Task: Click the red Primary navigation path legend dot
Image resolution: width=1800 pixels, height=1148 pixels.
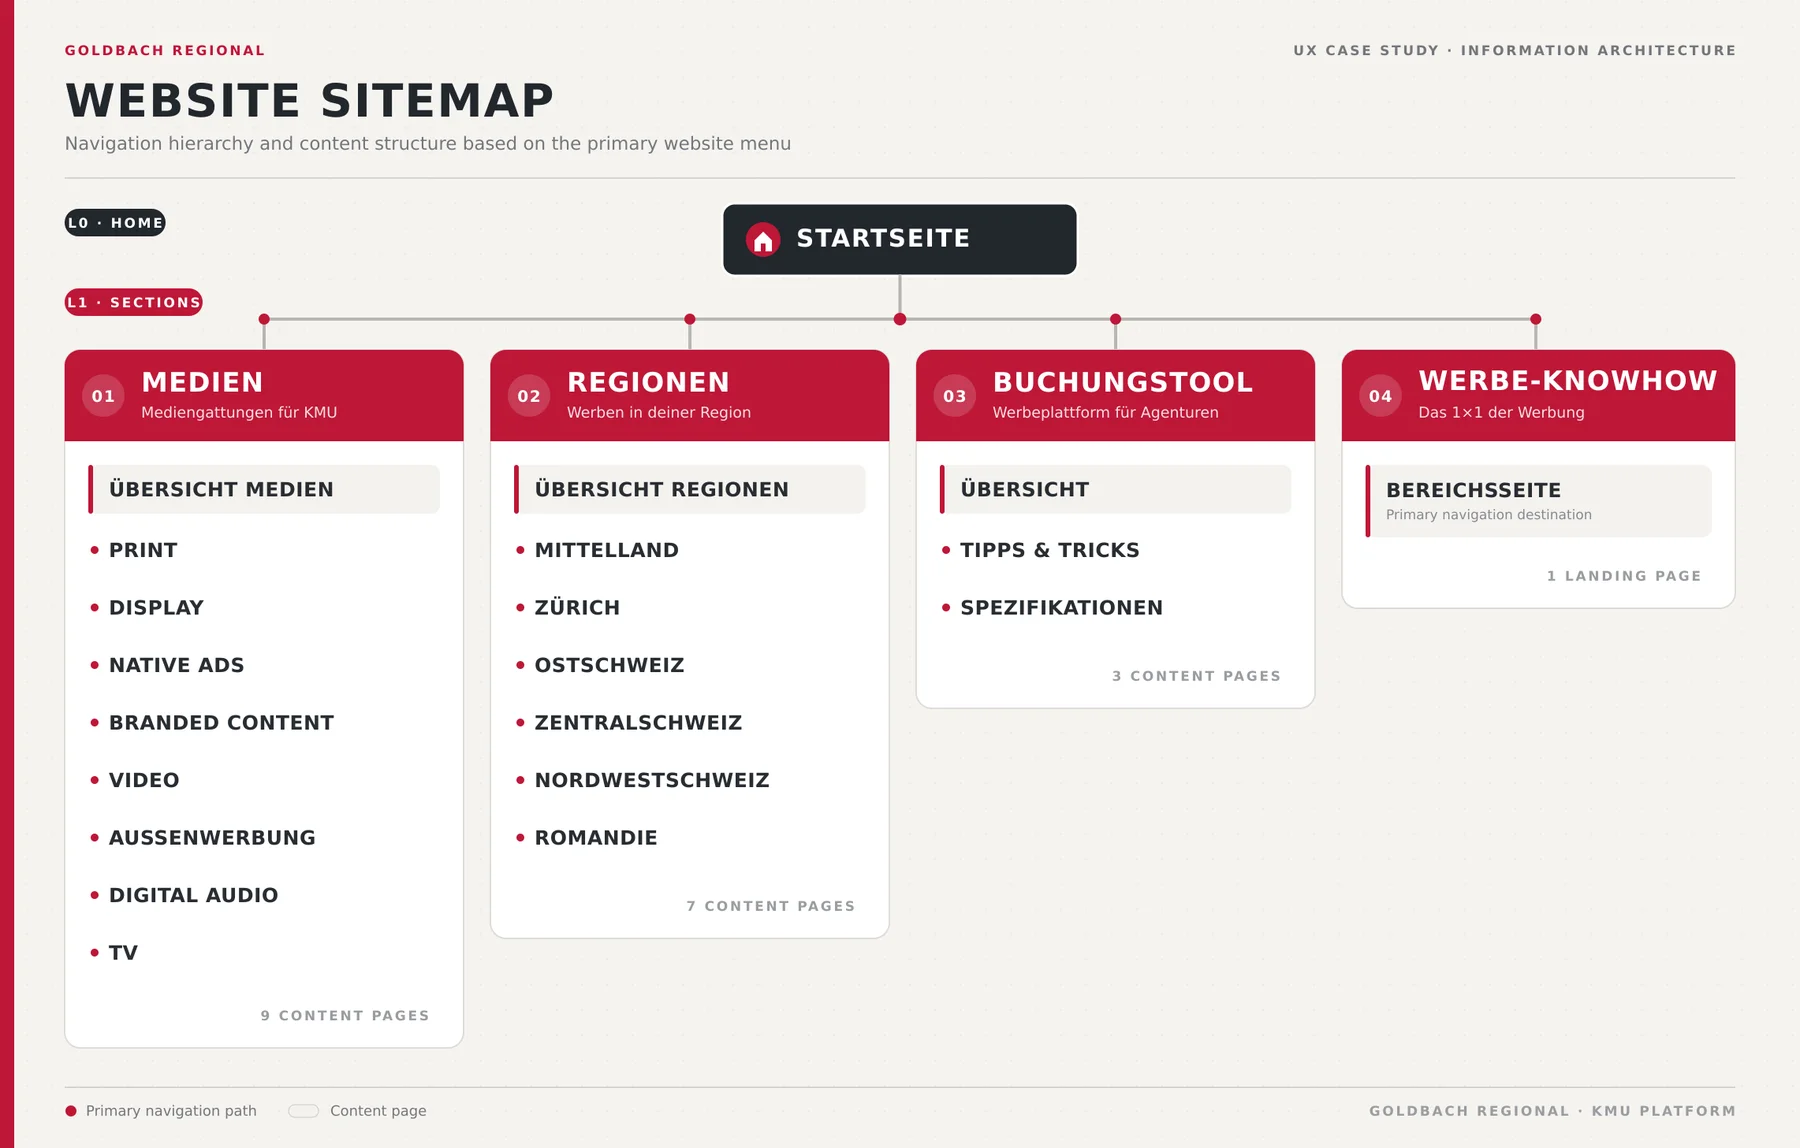Action: tap(71, 1111)
